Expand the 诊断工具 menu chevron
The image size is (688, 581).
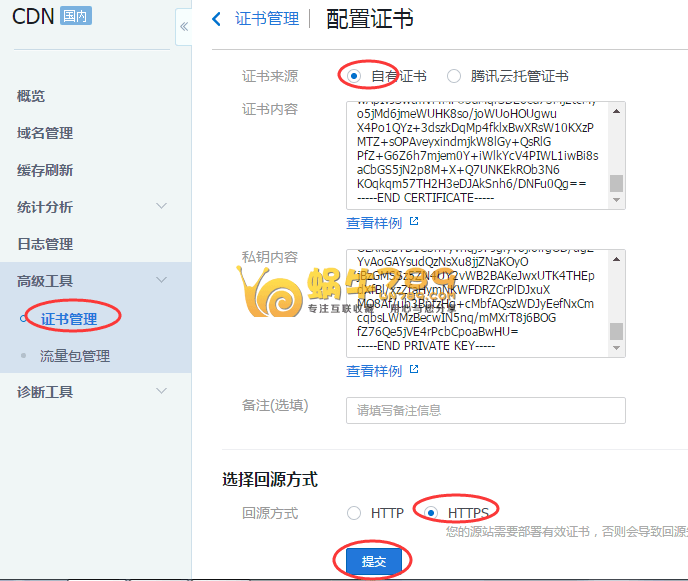(162, 391)
